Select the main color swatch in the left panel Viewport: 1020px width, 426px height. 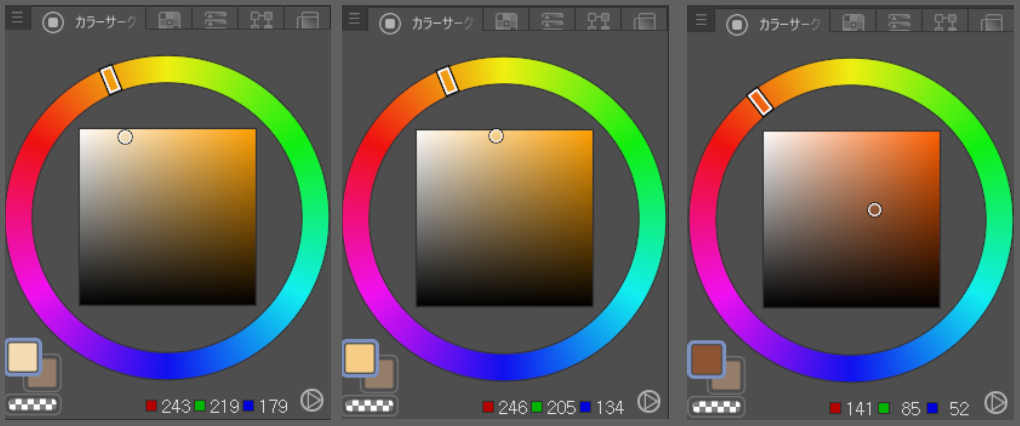23,357
